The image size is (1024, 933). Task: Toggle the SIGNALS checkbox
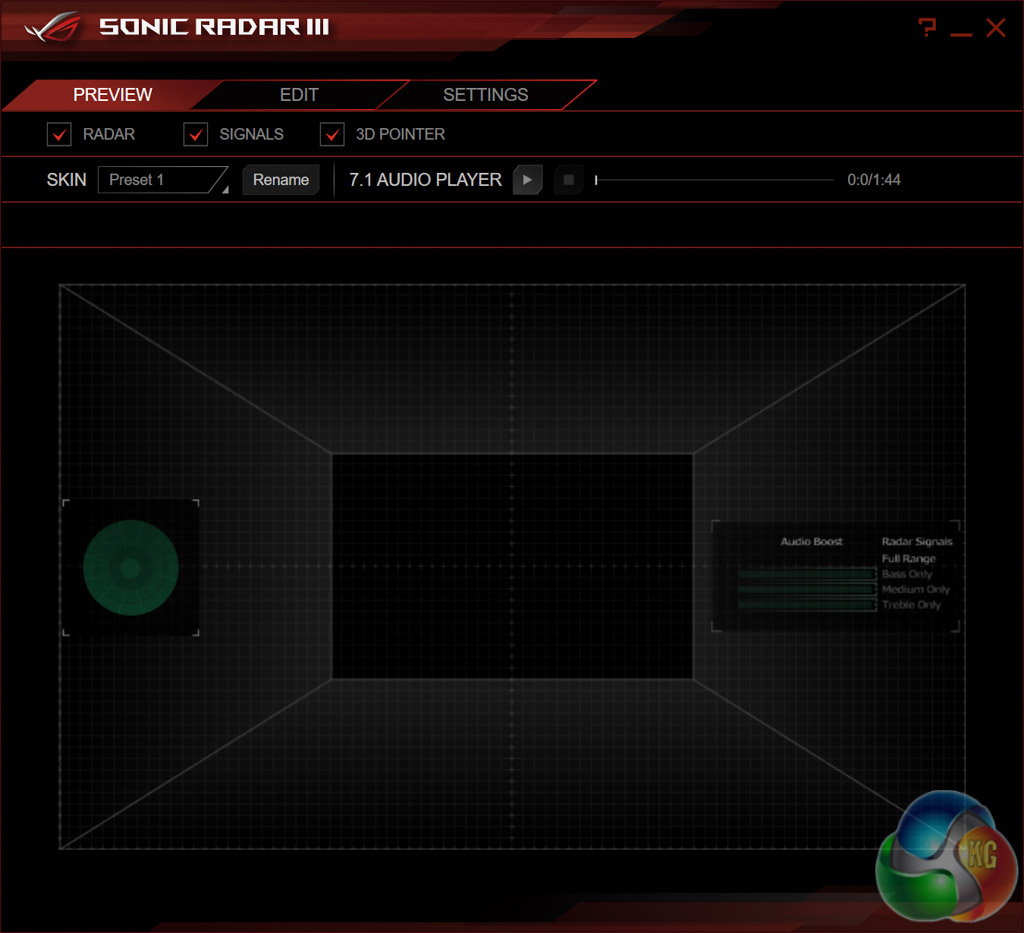[x=196, y=134]
